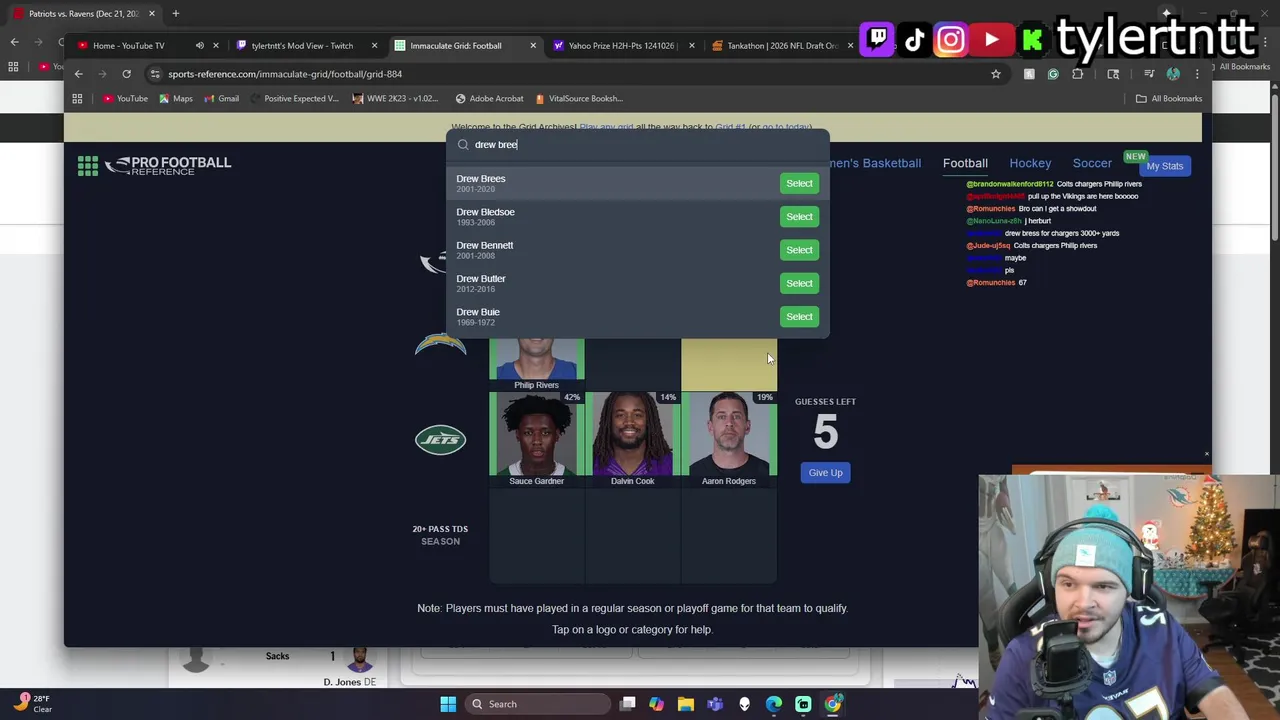The image size is (1280, 720).
Task: Open the weather widget showing 28°F
Action: tap(30, 704)
